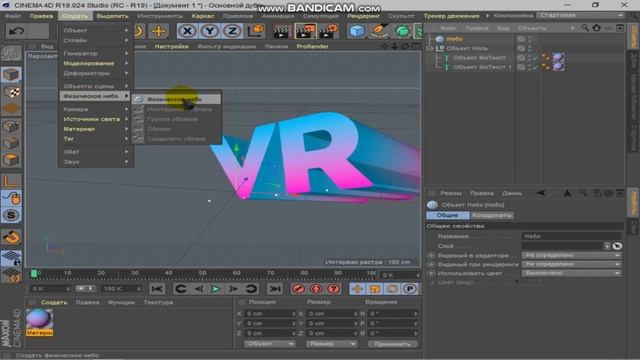
Task: Open Создать in the material manager
Action: (x=54, y=302)
